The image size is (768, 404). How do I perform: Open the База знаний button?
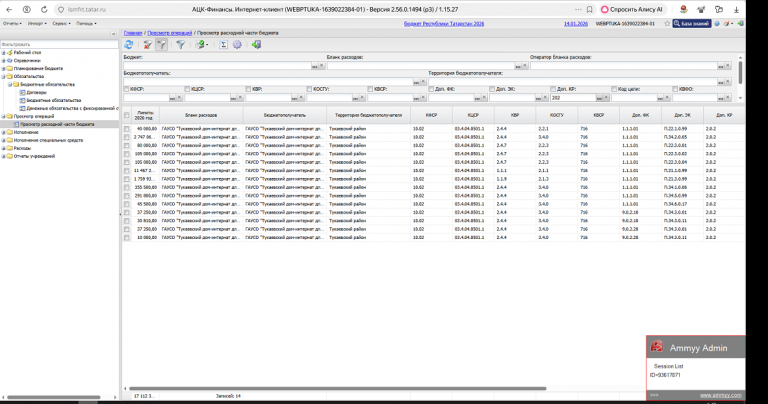click(692, 24)
